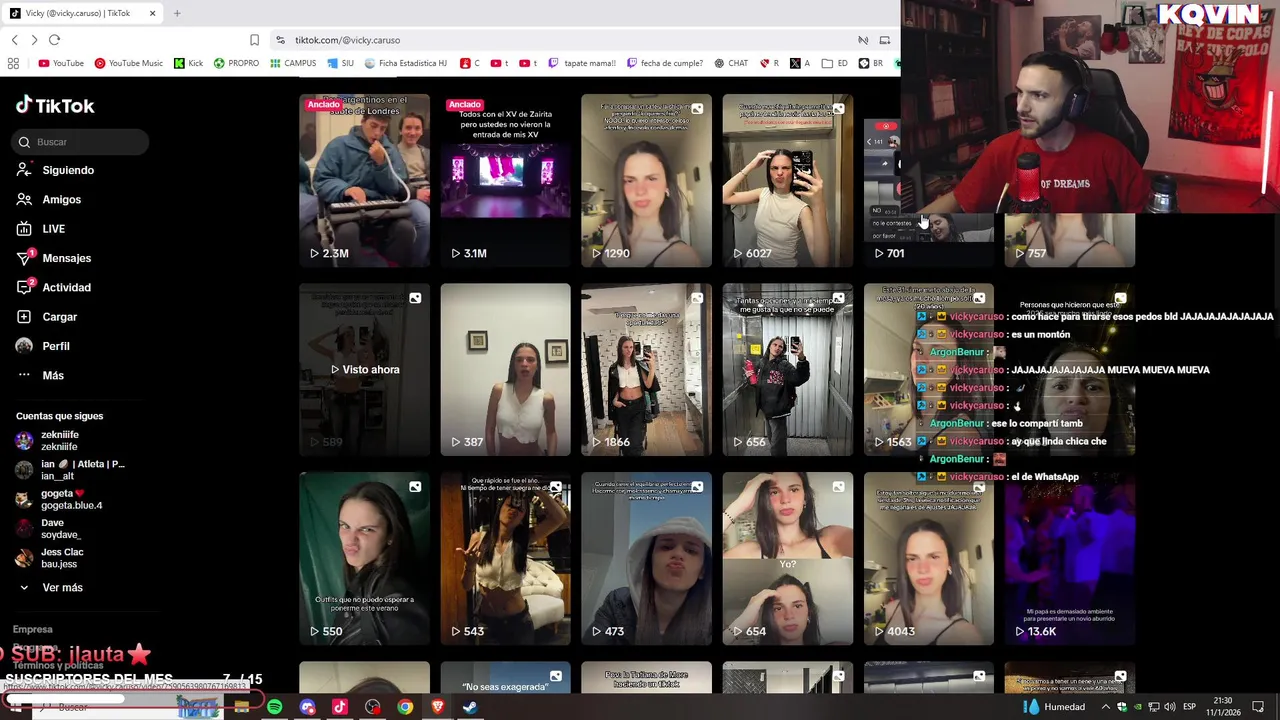Expand Ver más followed accounts

[50, 588]
